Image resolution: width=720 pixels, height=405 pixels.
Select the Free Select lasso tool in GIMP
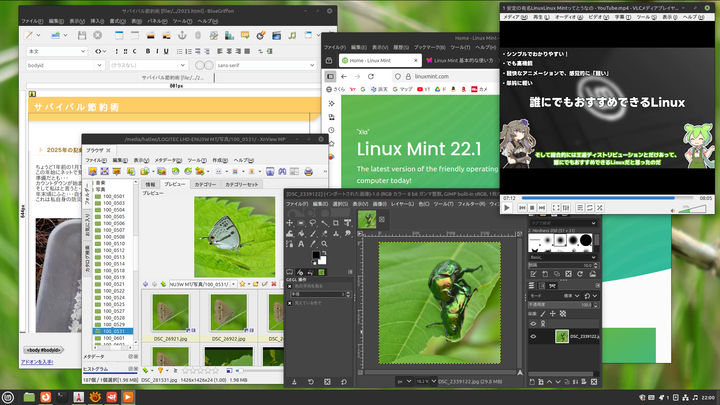pyautogui.click(x=313, y=223)
